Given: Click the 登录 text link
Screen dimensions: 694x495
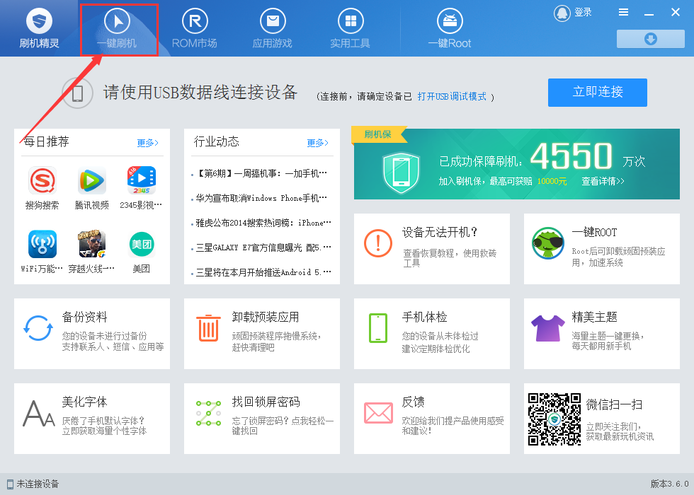Looking at the screenshot, I should (x=583, y=12).
